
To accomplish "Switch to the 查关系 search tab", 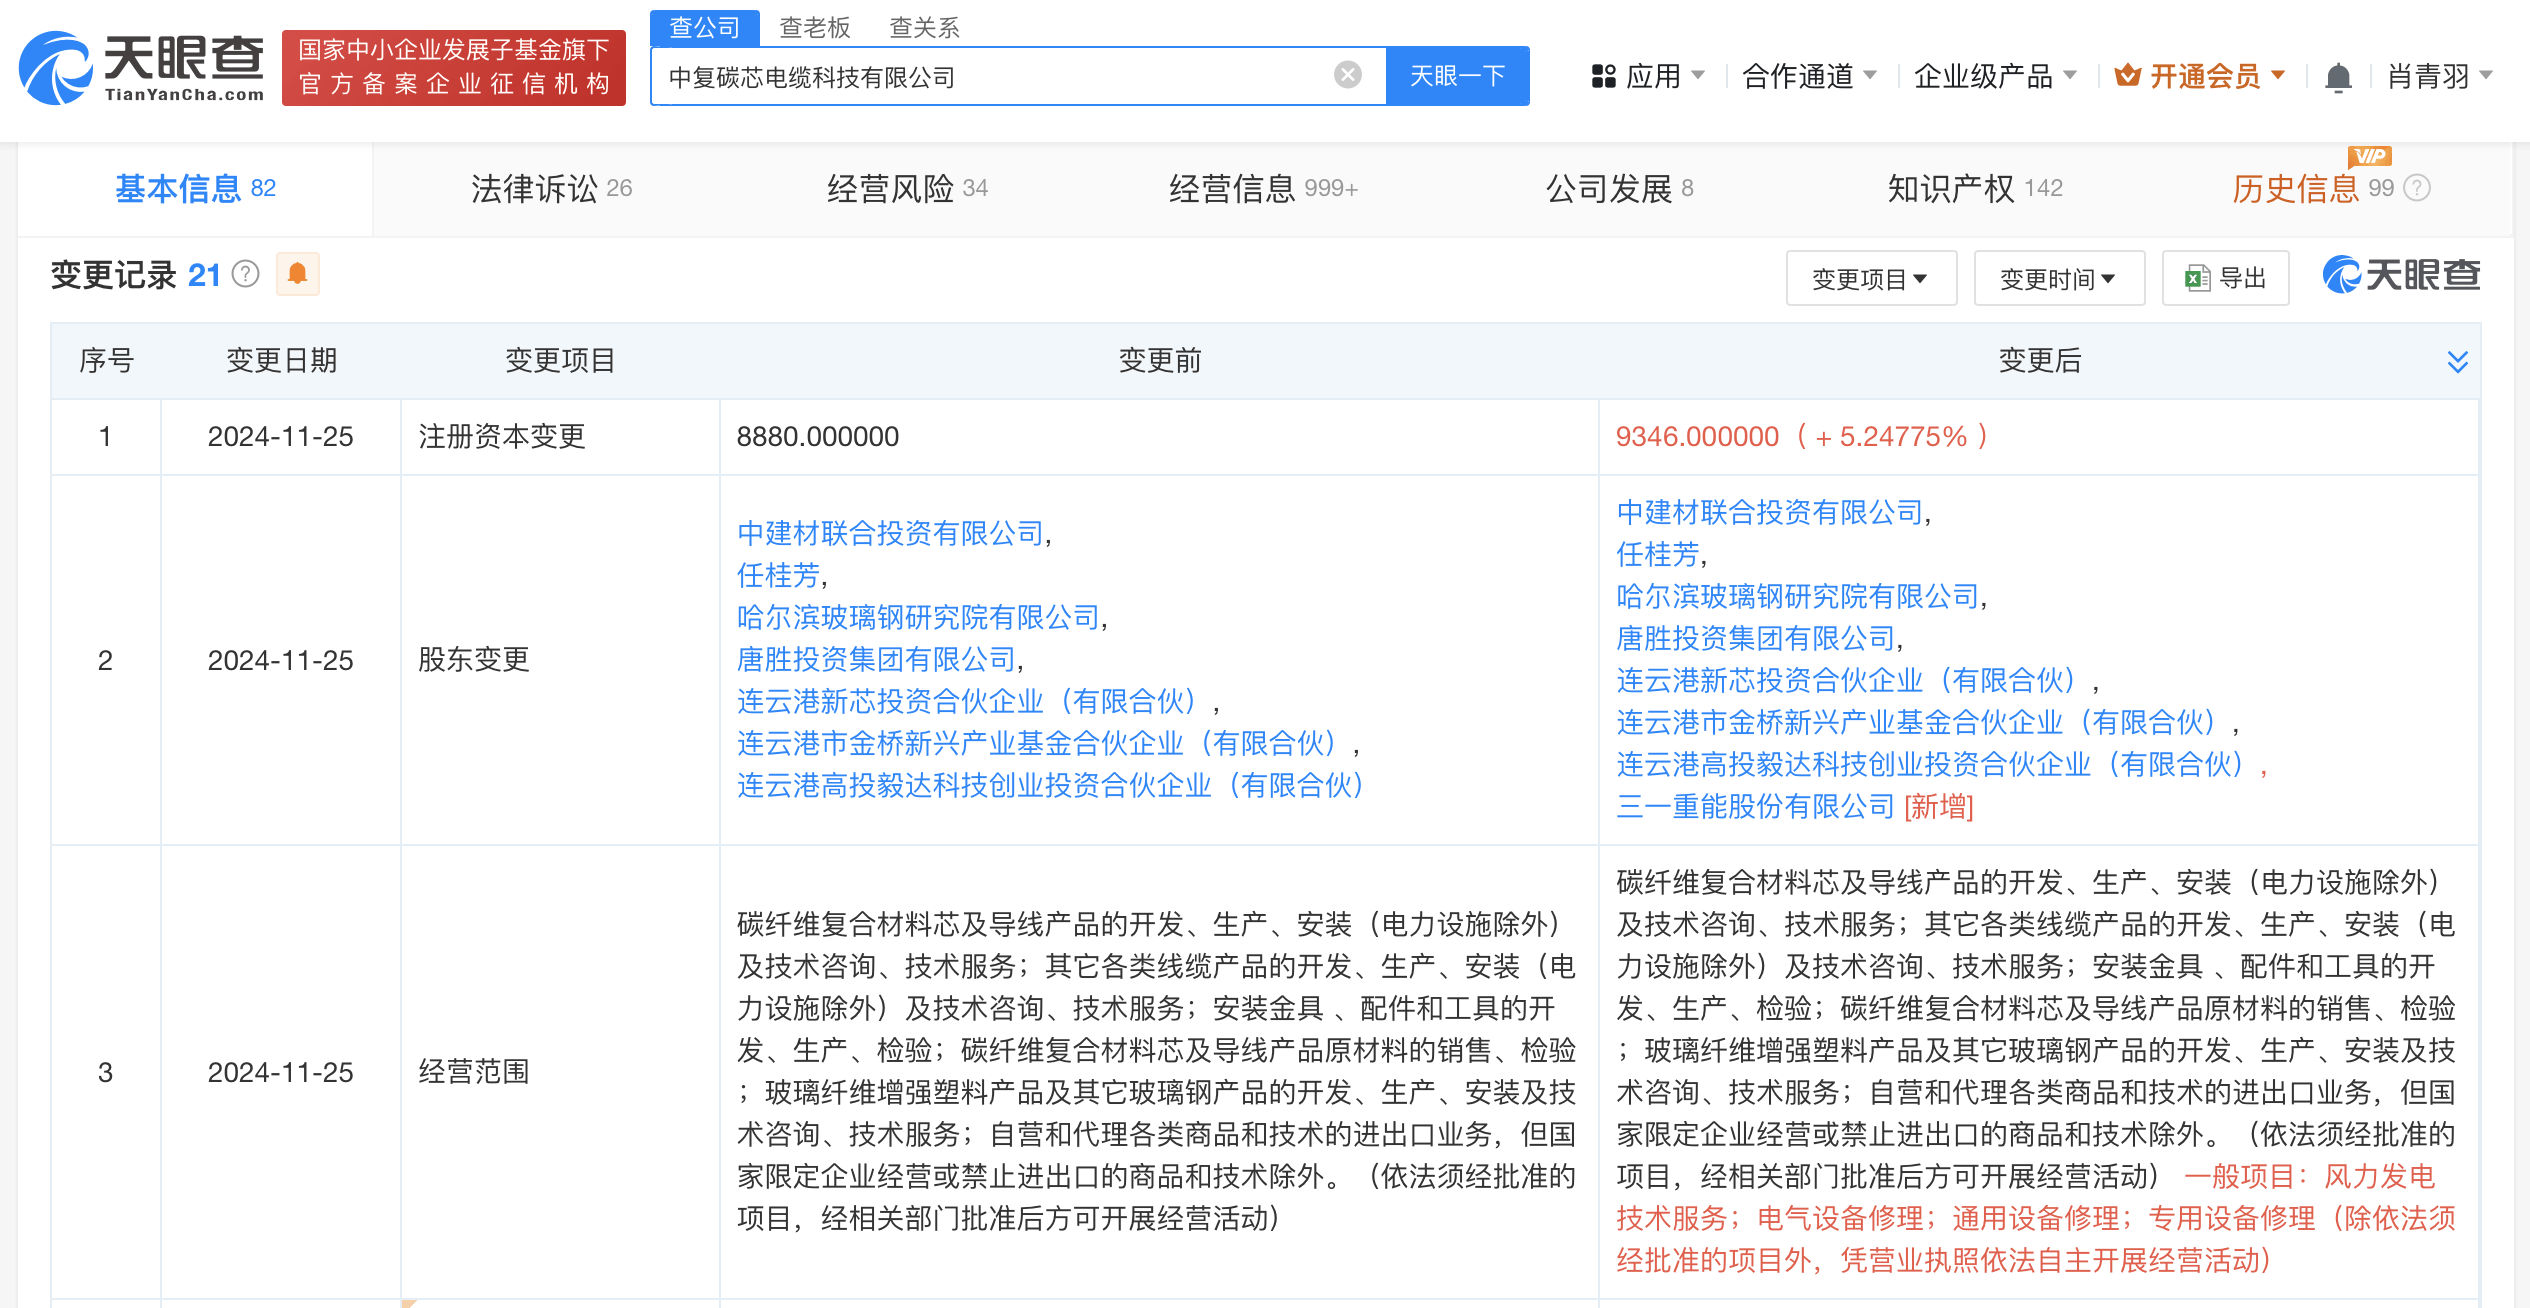I will [x=924, y=28].
